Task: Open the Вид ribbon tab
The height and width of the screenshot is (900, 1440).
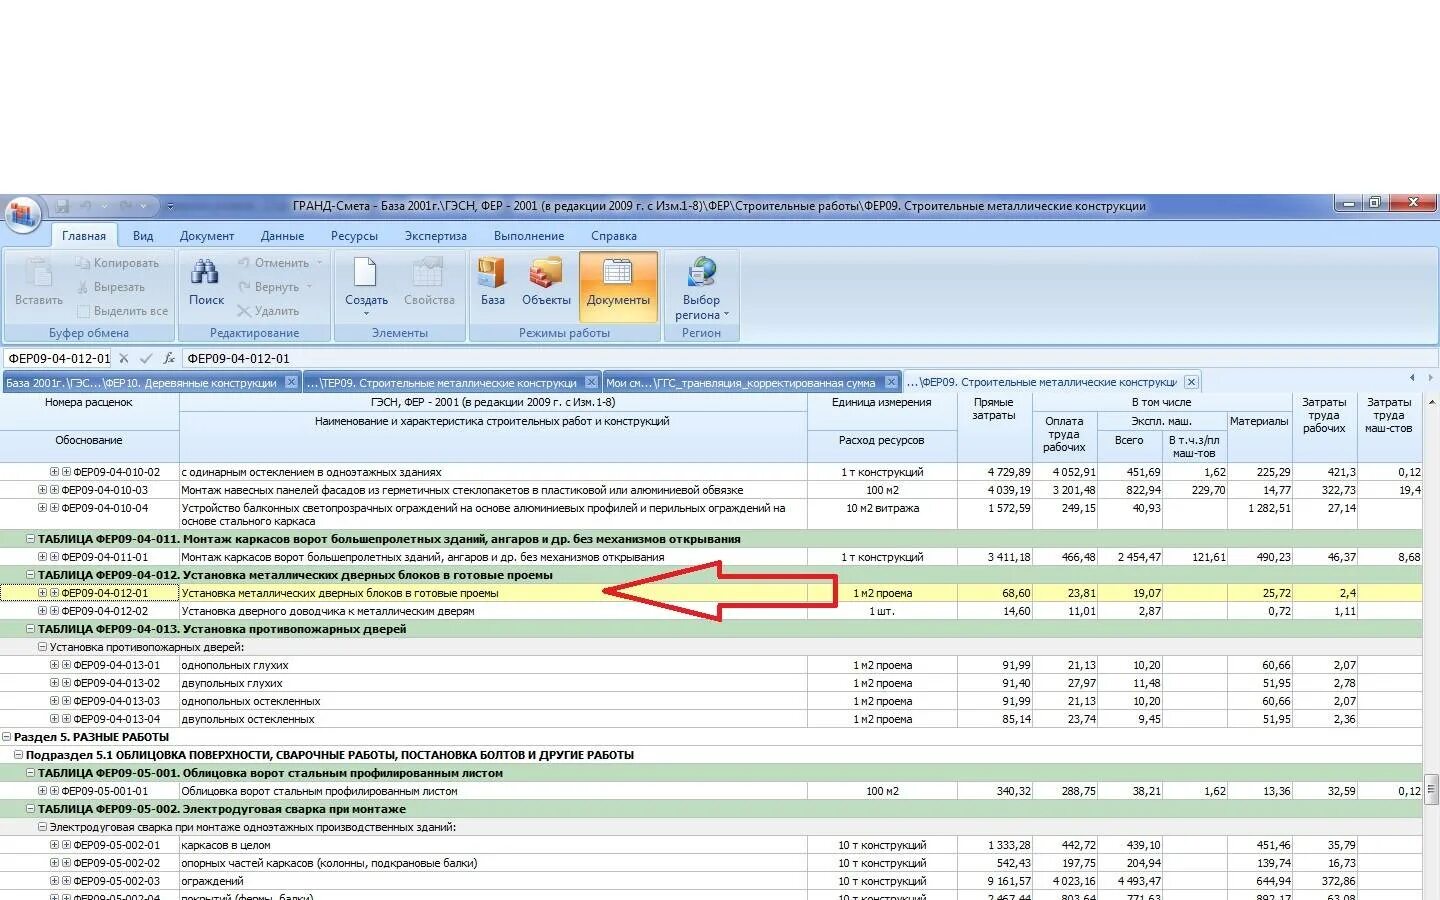Action: pyautogui.click(x=143, y=236)
